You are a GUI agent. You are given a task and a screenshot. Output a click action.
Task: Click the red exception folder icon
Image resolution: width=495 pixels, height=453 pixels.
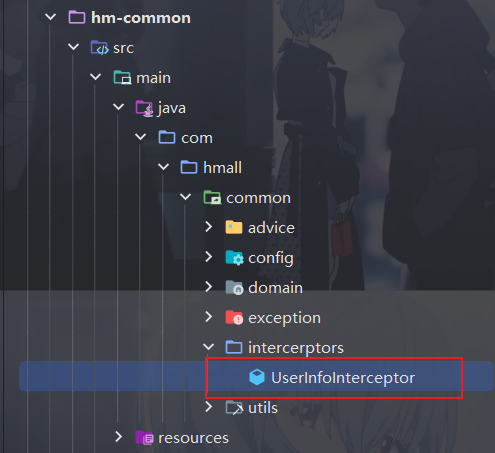click(234, 317)
